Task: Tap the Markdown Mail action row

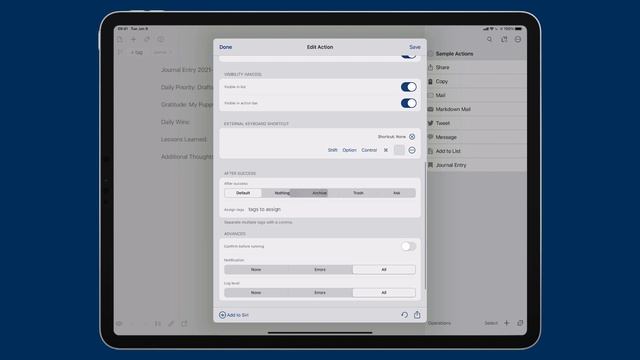Action: click(477, 109)
